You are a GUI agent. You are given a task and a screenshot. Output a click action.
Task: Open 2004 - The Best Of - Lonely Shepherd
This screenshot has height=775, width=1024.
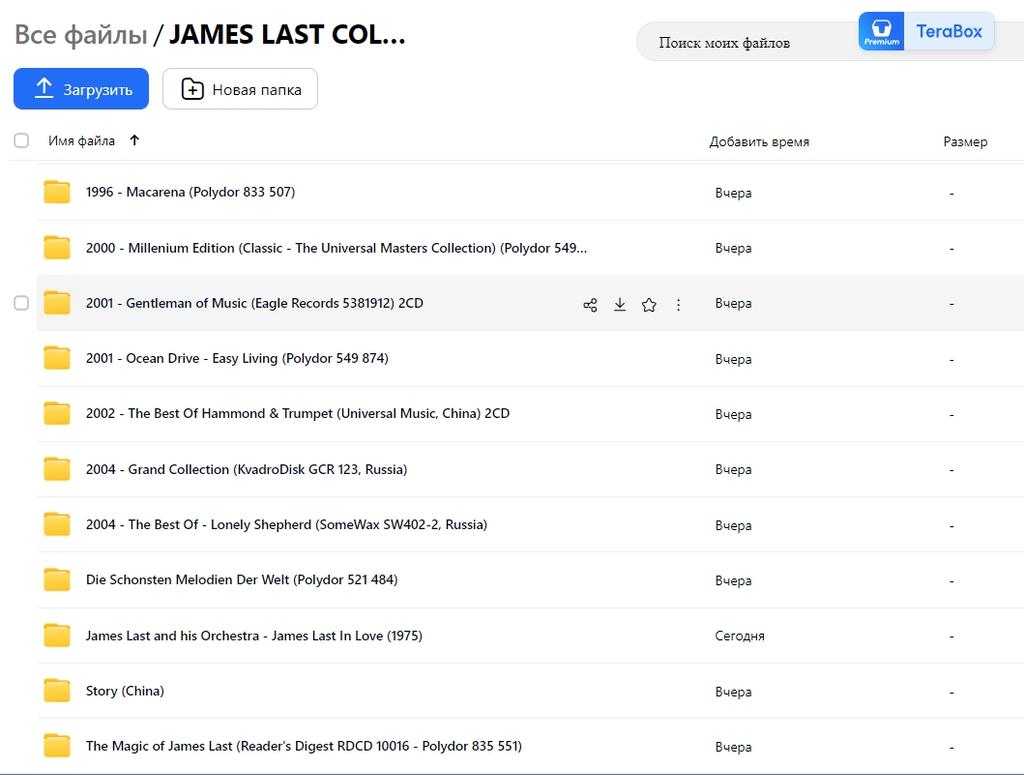tap(286, 524)
